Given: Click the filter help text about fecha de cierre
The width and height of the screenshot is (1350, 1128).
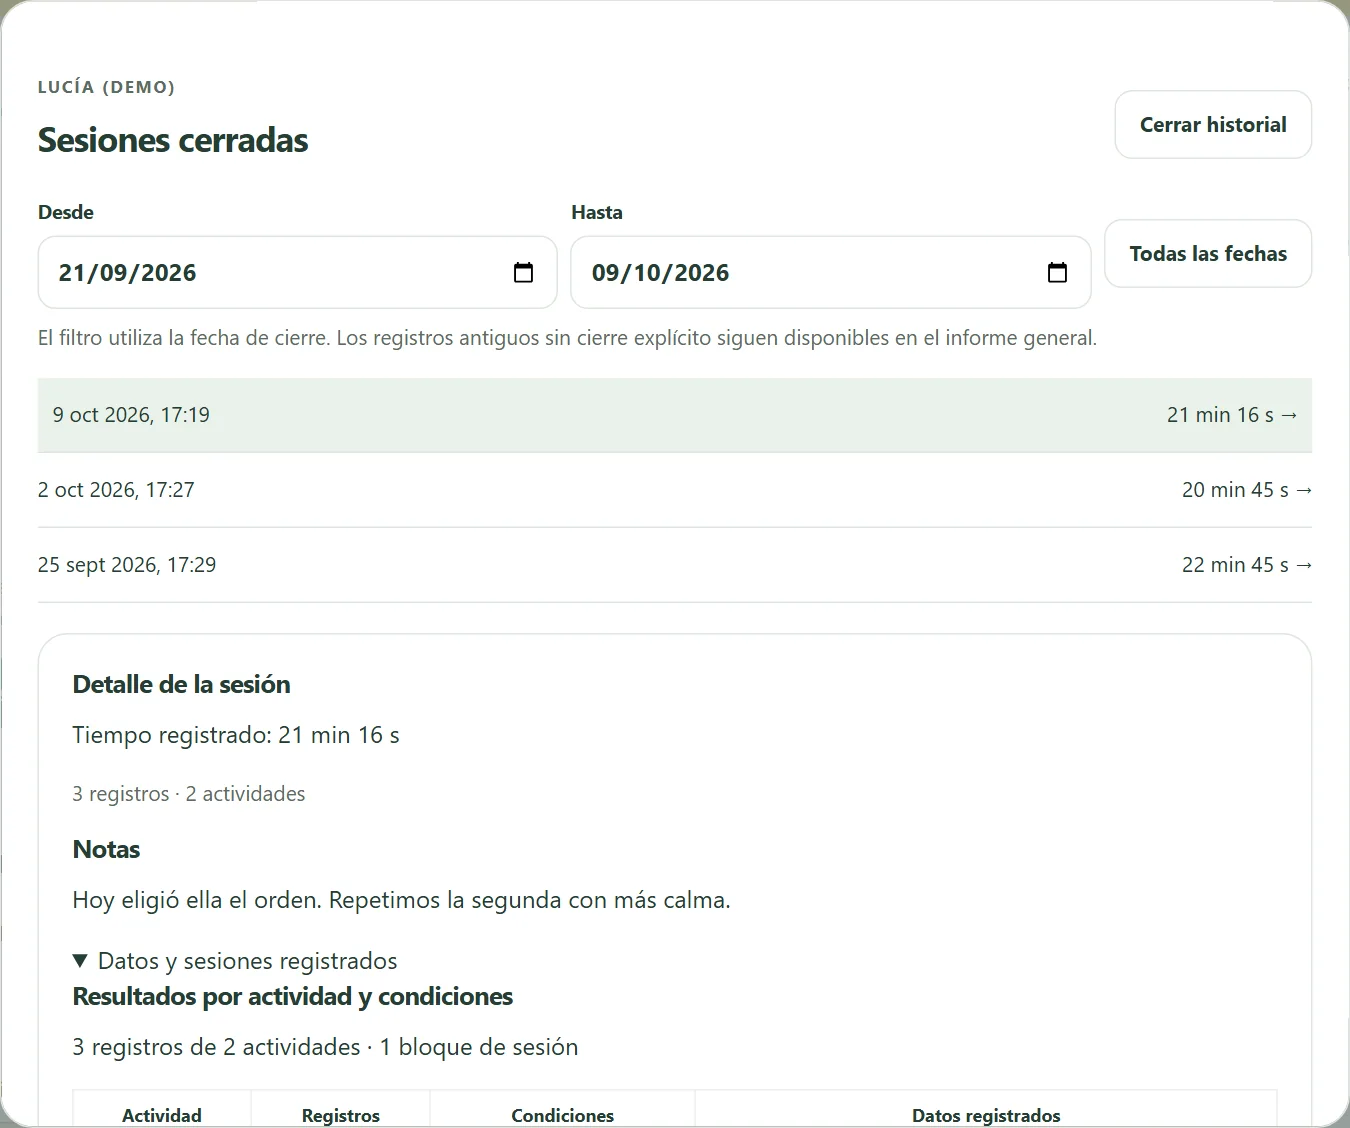Looking at the screenshot, I should pos(567,338).
